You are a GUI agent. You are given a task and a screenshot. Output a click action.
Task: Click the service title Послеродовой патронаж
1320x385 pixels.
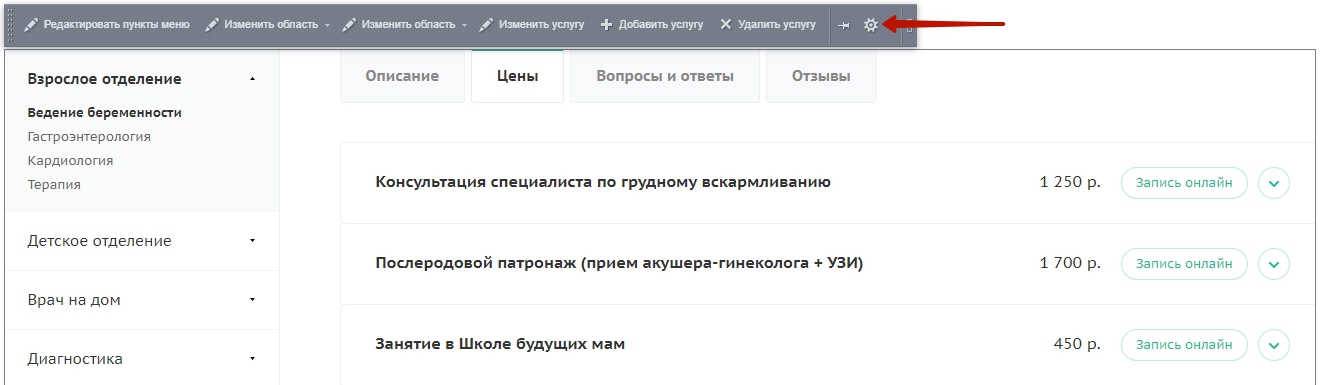(x=619, y=263)
